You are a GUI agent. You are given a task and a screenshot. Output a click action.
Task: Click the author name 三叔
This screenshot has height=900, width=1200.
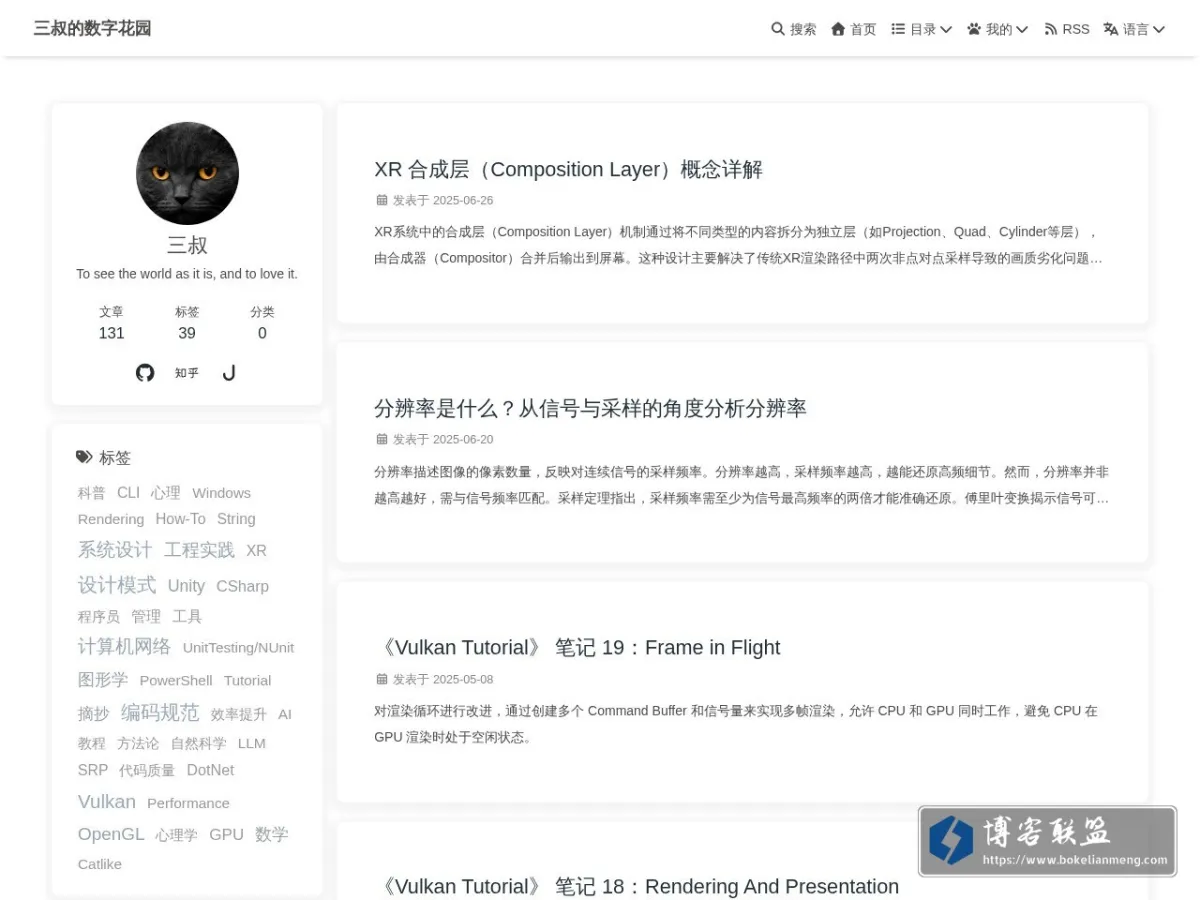187,246
